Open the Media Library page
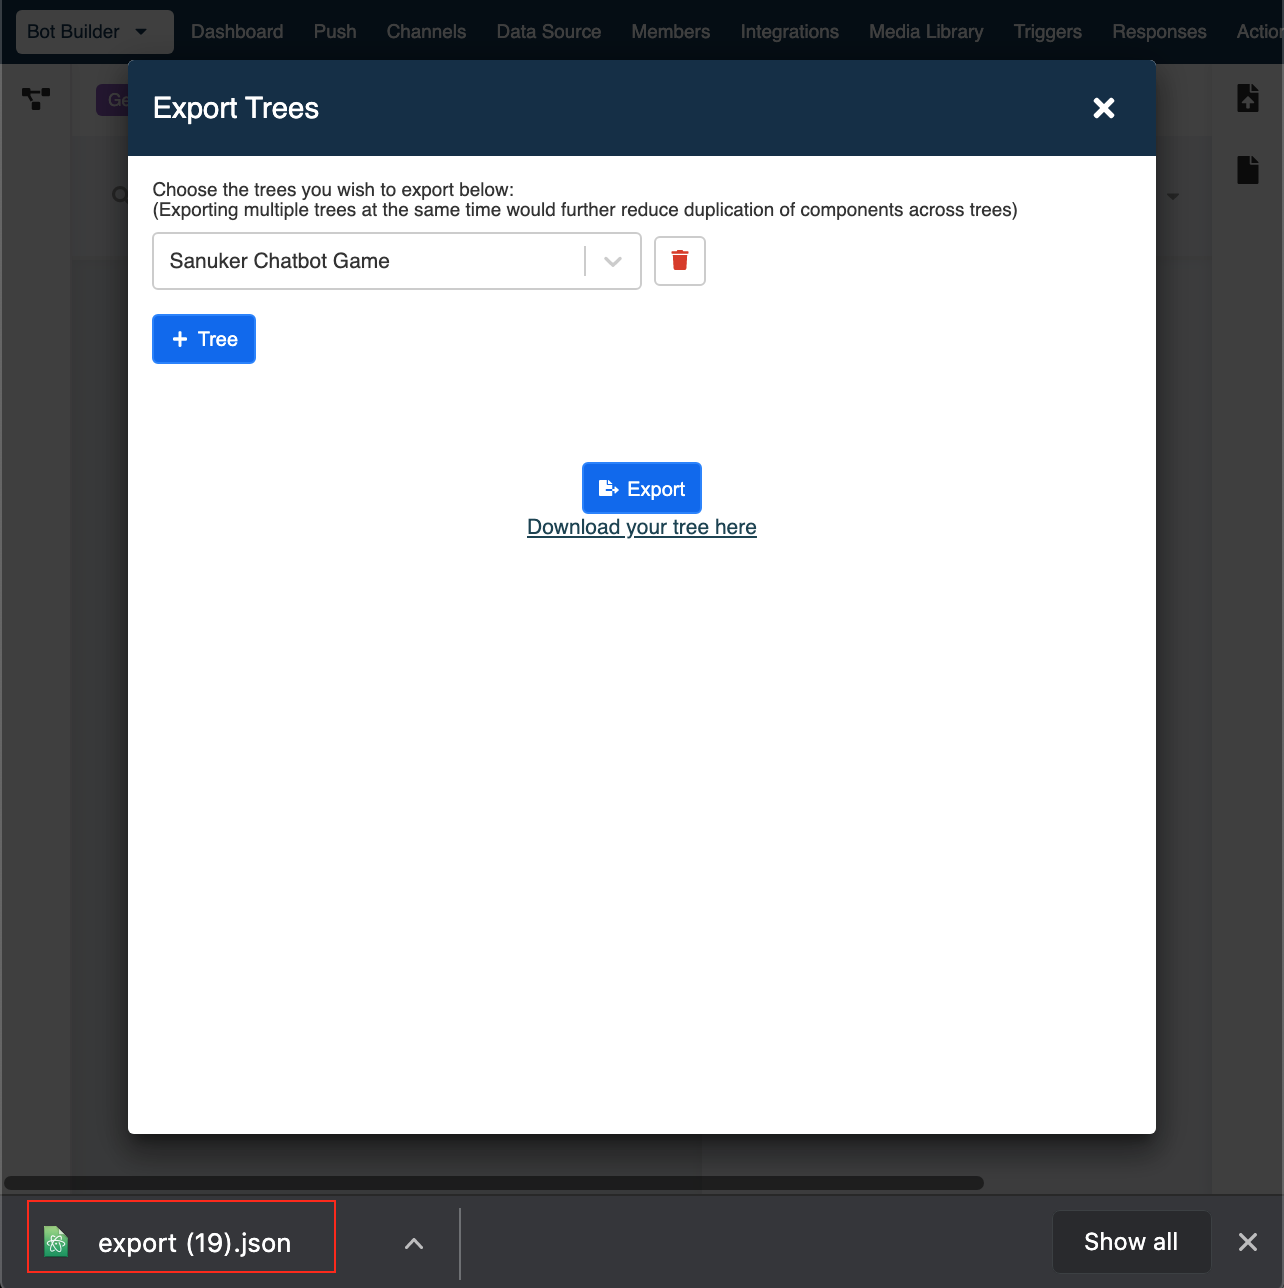The image size is (1284, 1288). 925,32
